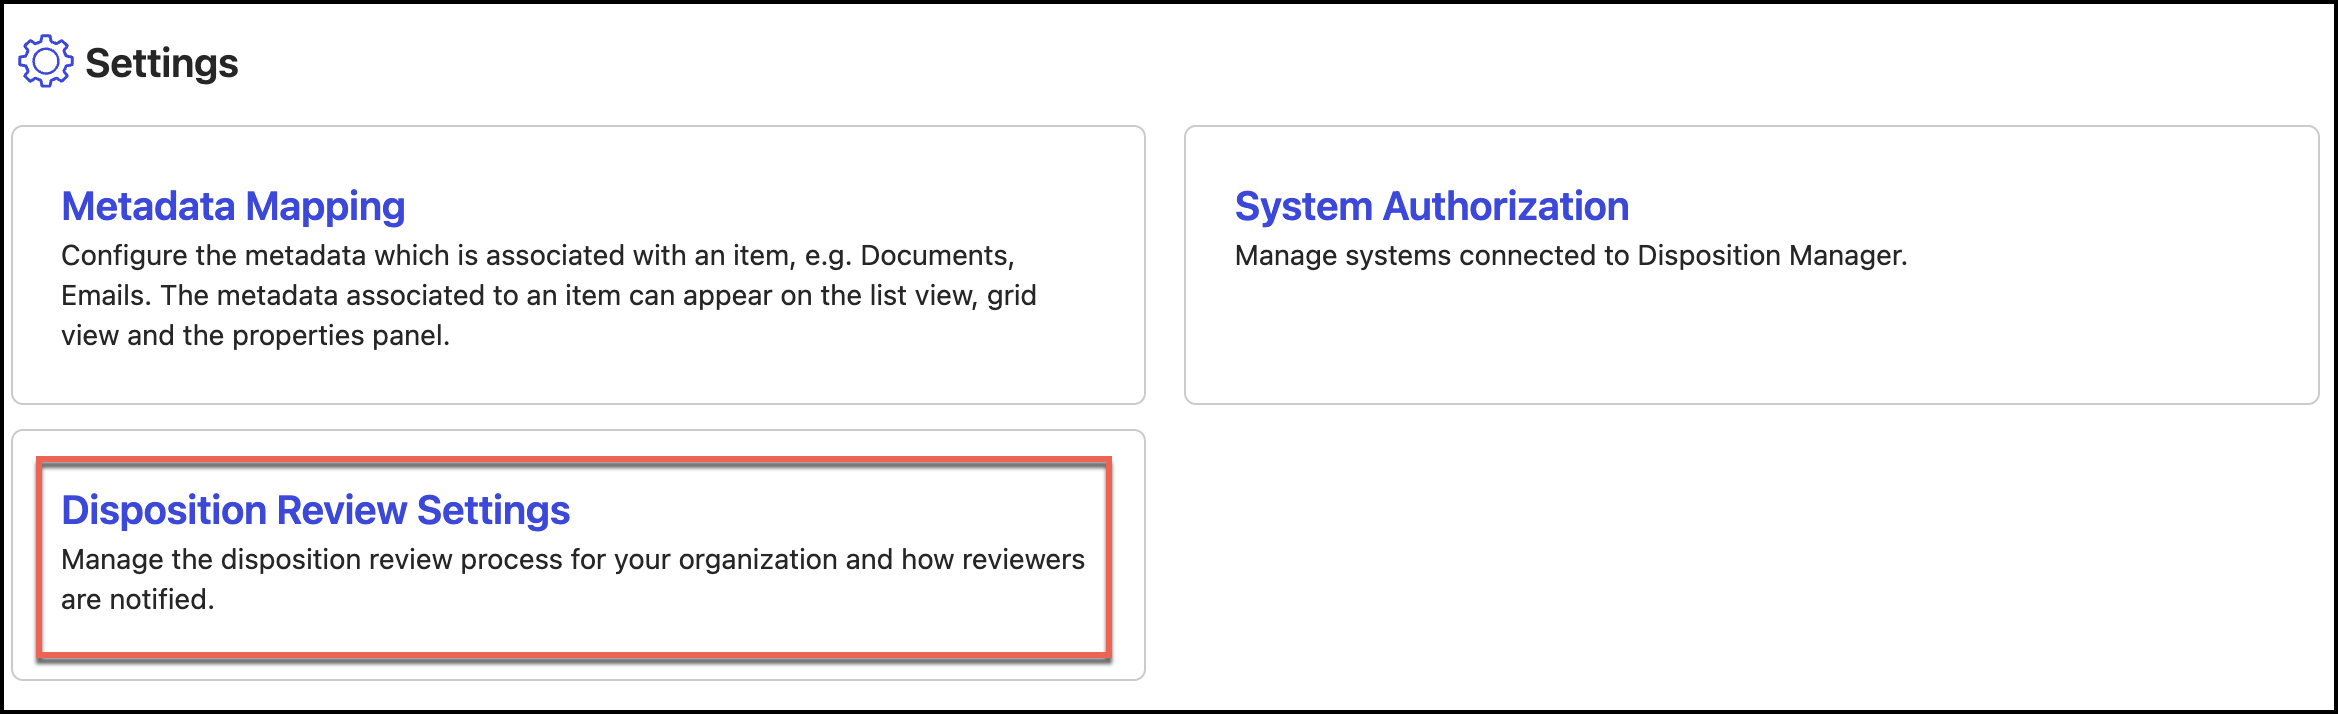Click empty area inside System Authorization card
Image resolution: width=2338 pixels, height=714 pixels.
point(1750,340)
